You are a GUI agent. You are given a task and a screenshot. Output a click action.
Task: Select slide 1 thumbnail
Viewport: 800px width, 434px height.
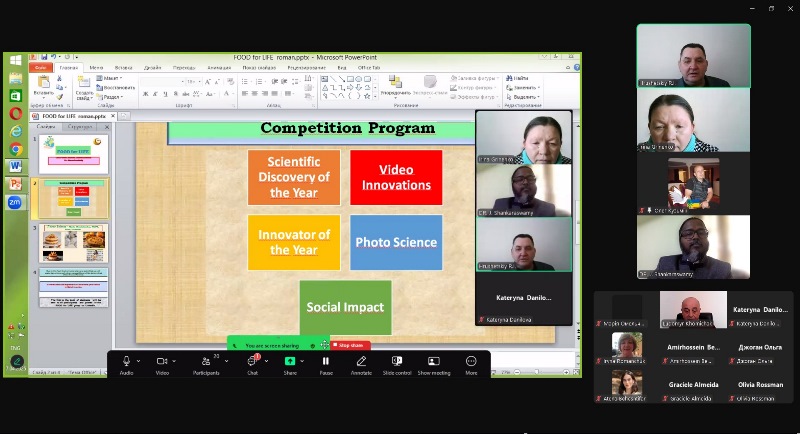point(73,154)
